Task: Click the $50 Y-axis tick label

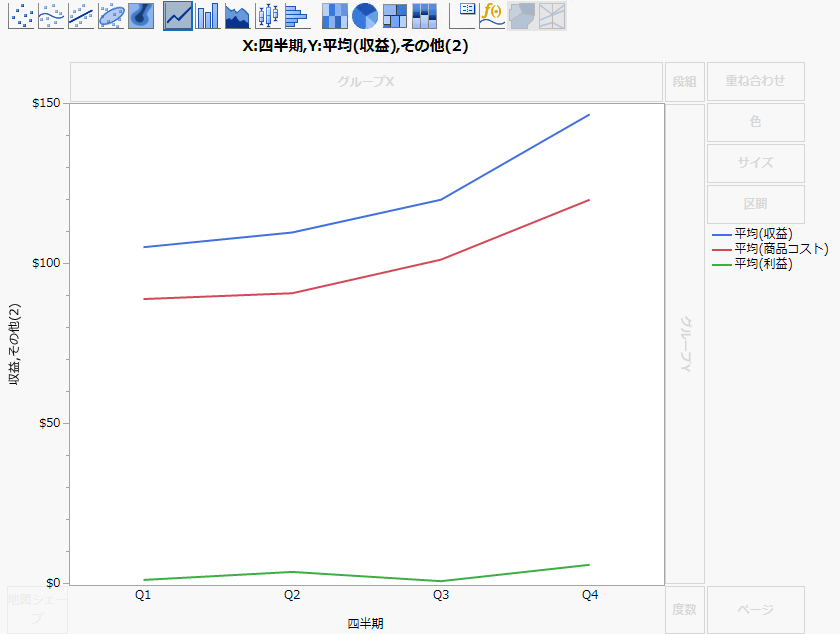Action: (50, 423)
